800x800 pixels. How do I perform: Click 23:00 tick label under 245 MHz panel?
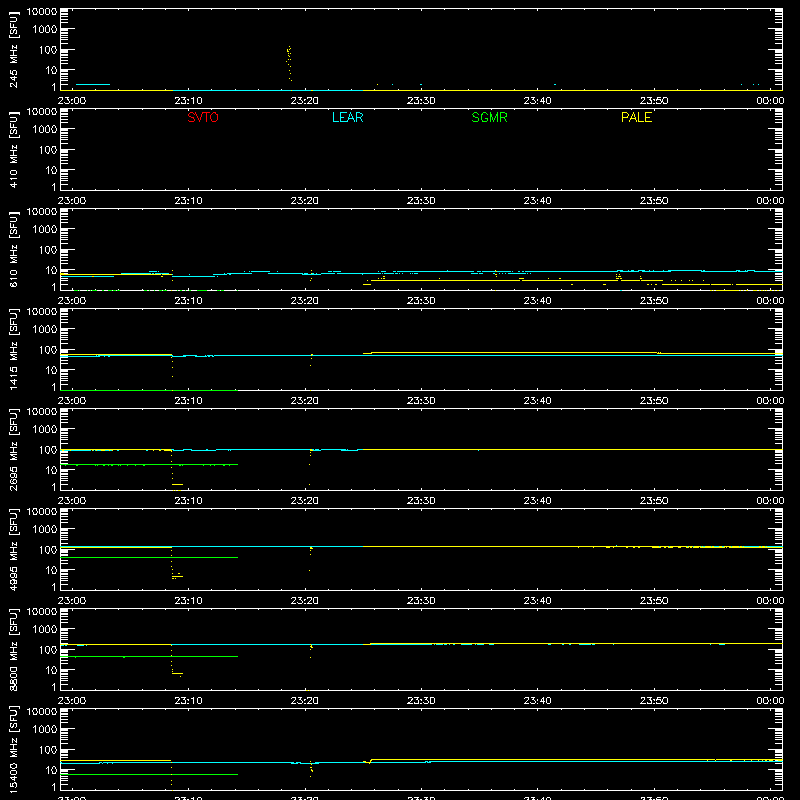pyautogui.click(x=71, y=101)
